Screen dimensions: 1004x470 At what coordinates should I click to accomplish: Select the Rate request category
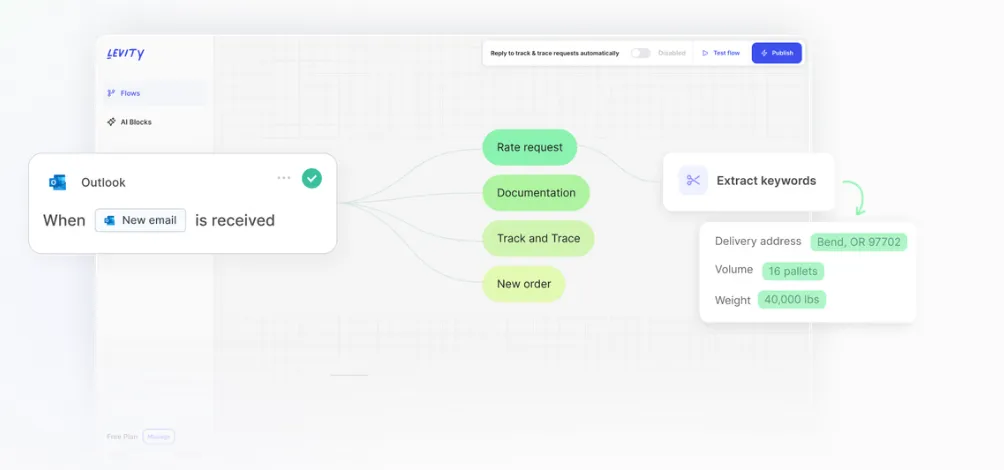pyautogui.click(x=530, y=147)
